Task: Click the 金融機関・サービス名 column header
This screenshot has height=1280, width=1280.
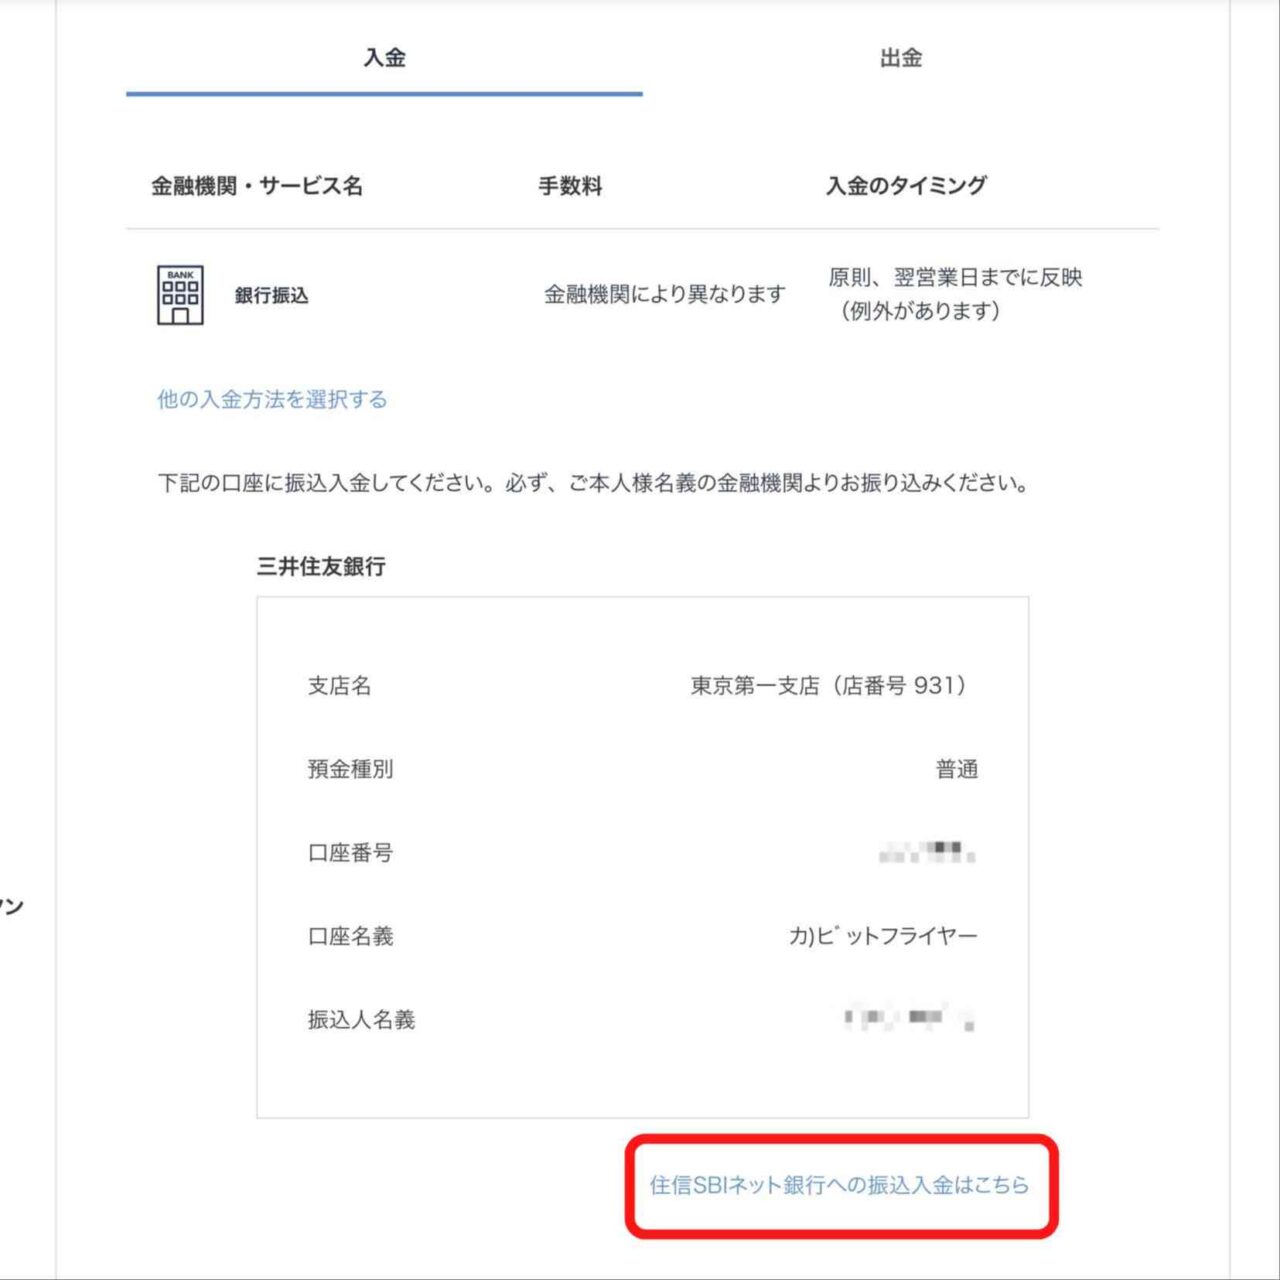Action: (x=257, y=186)
